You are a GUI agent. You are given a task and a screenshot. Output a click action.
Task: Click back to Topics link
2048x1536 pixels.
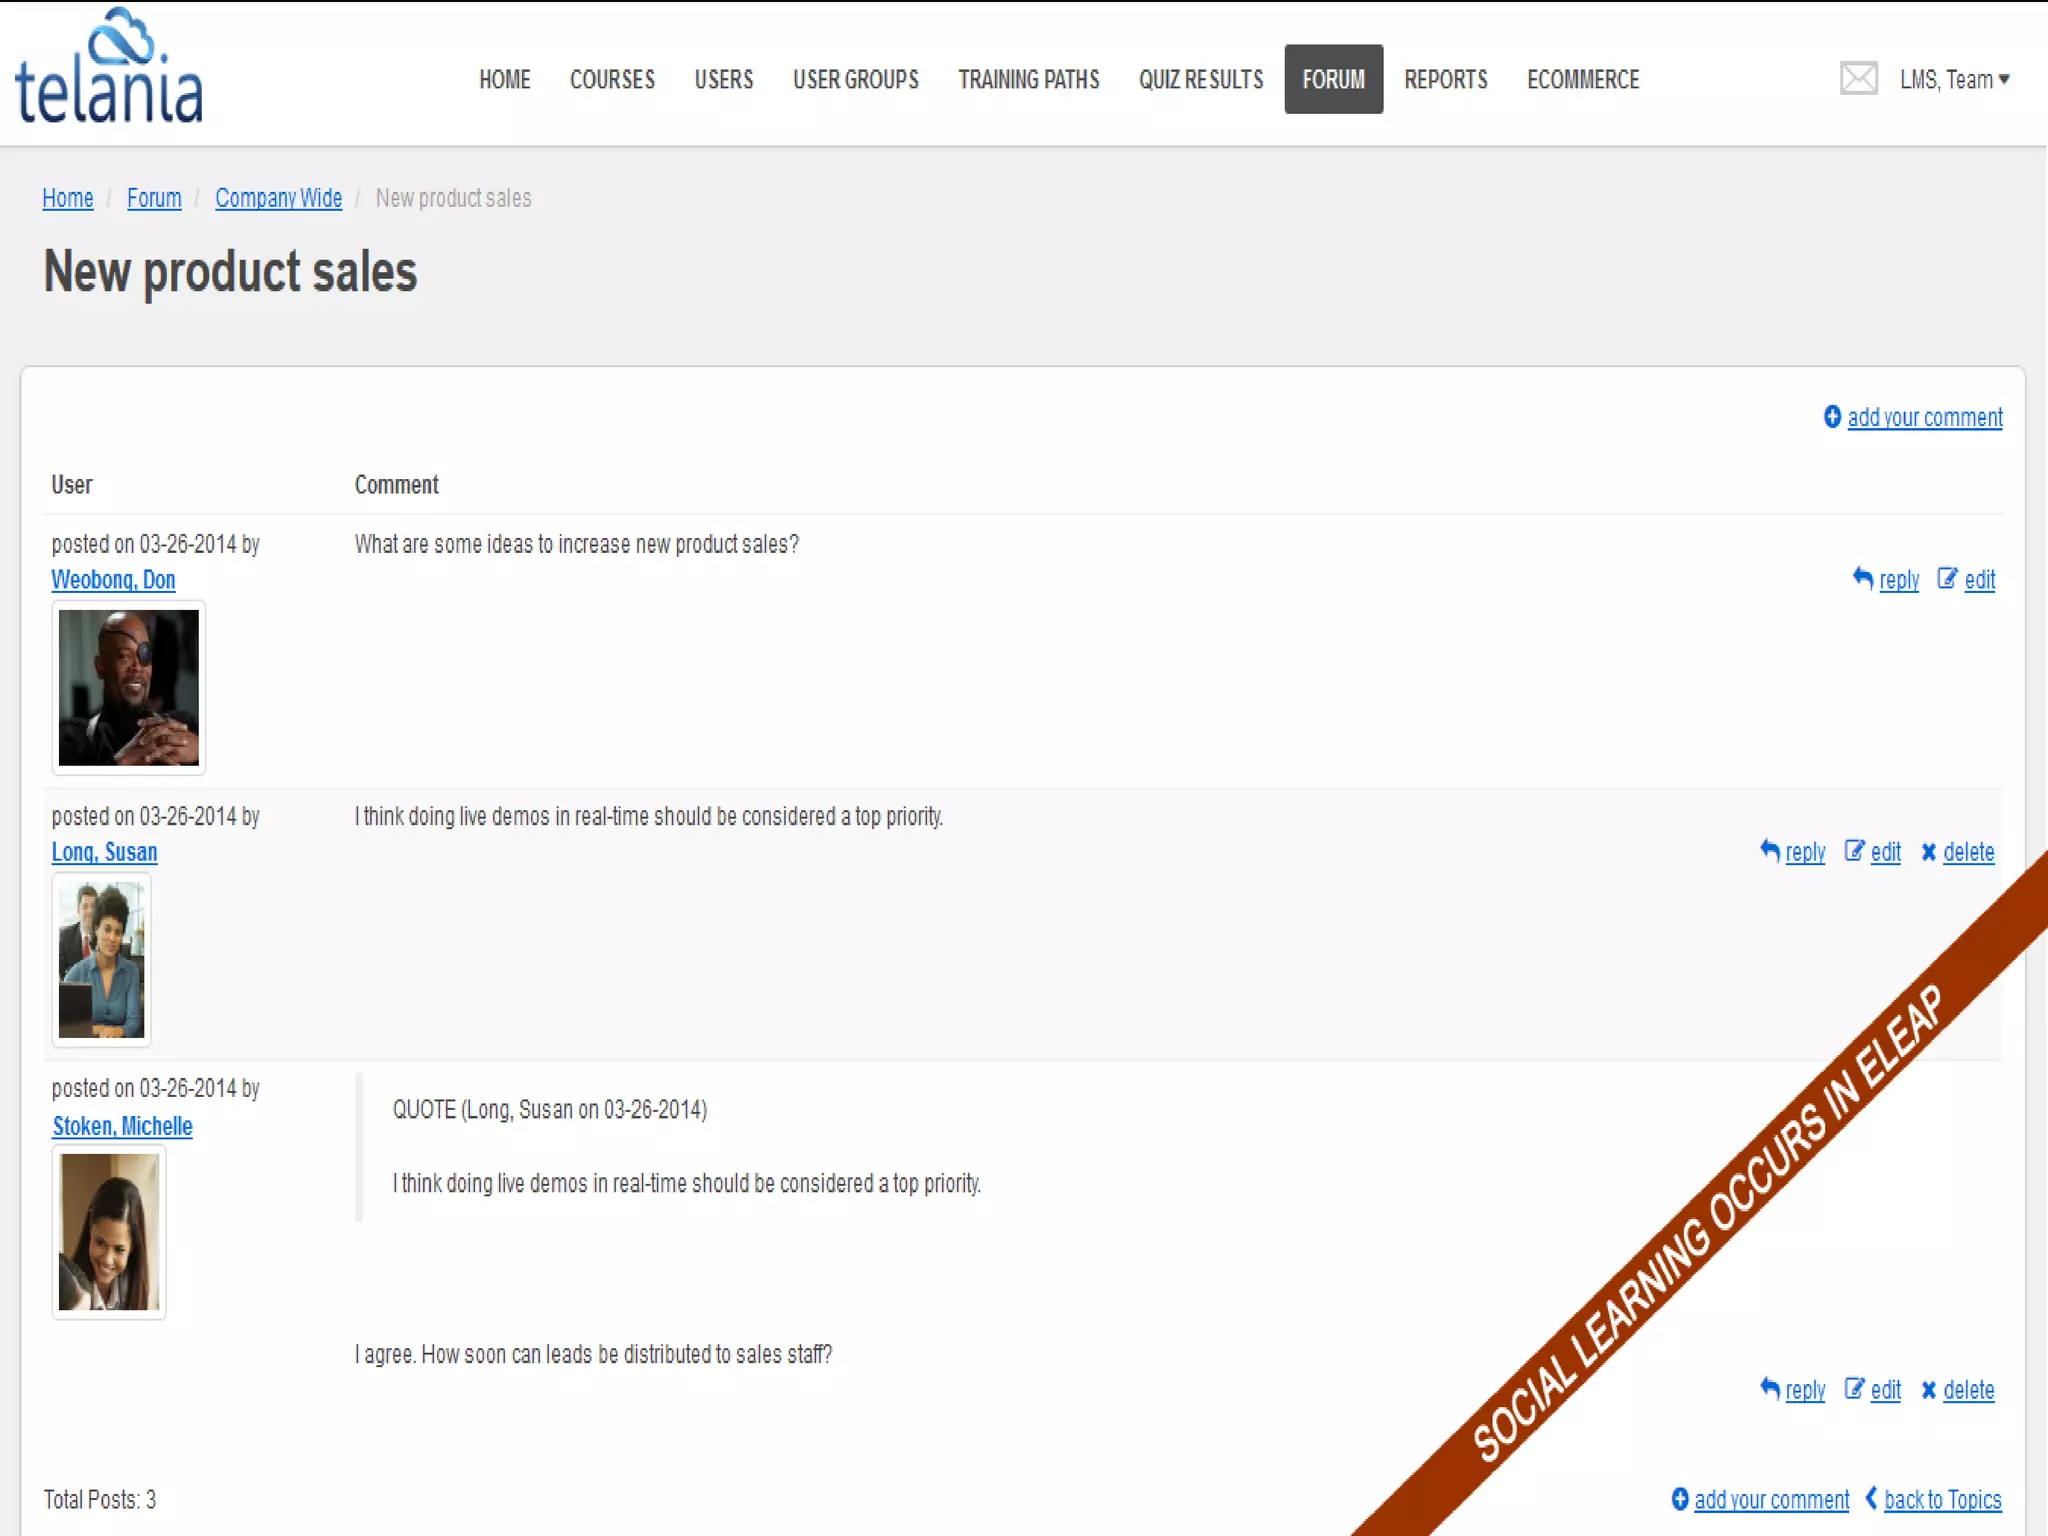coord(1942,1499)
